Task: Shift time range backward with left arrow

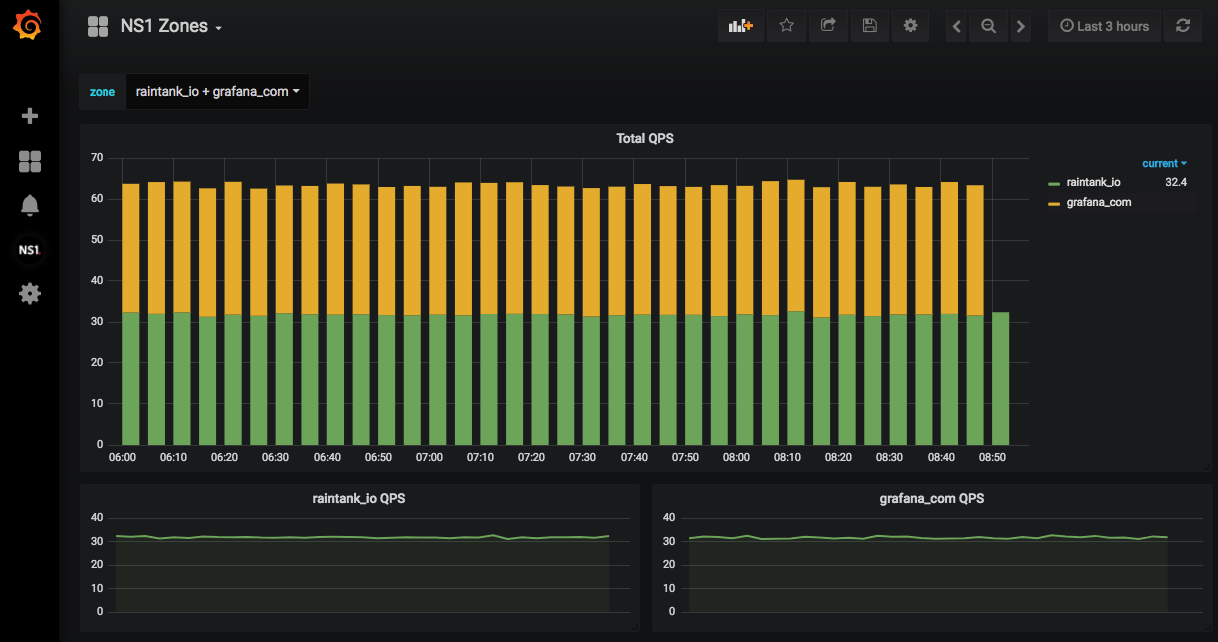Action: (x=957, y=27)
